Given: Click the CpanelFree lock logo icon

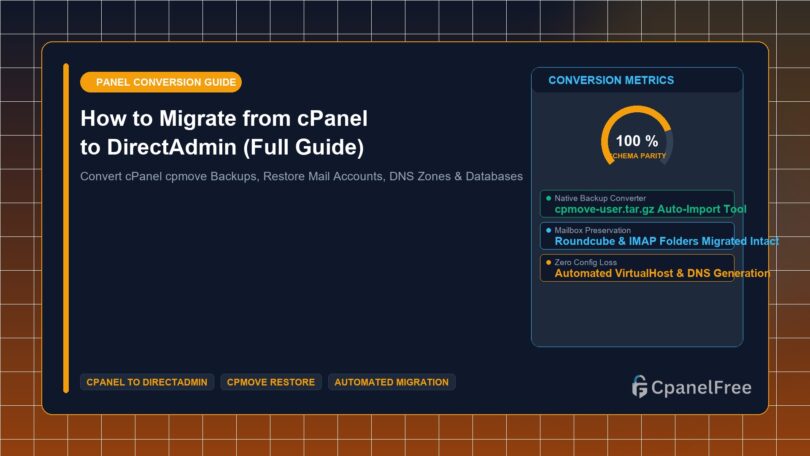Looking at the screenshot, I should point(640,387).
